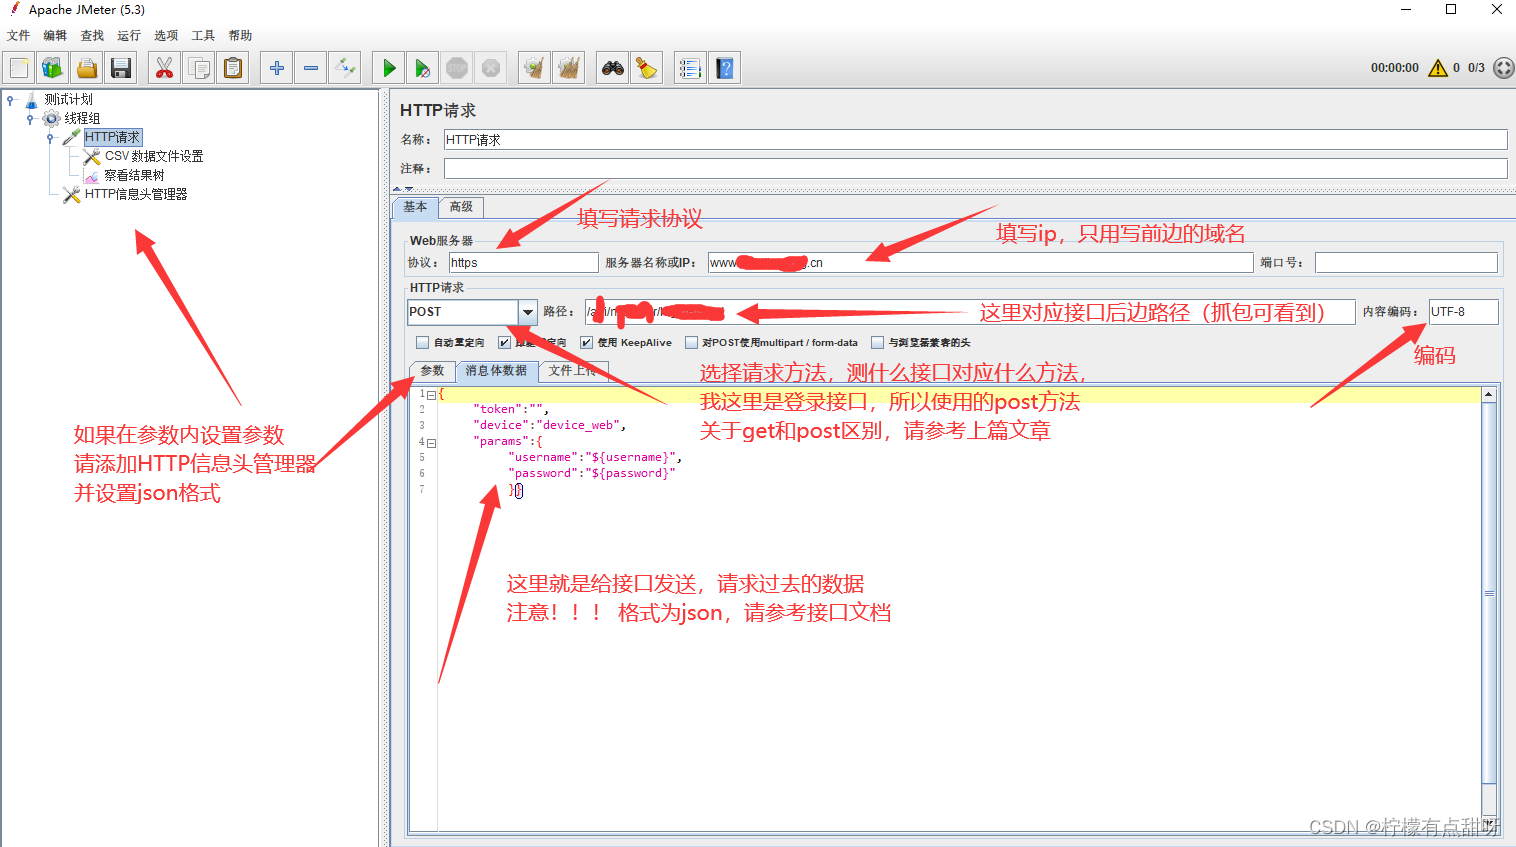
Task: Start the test with green play icon
Action: point(388,68)
